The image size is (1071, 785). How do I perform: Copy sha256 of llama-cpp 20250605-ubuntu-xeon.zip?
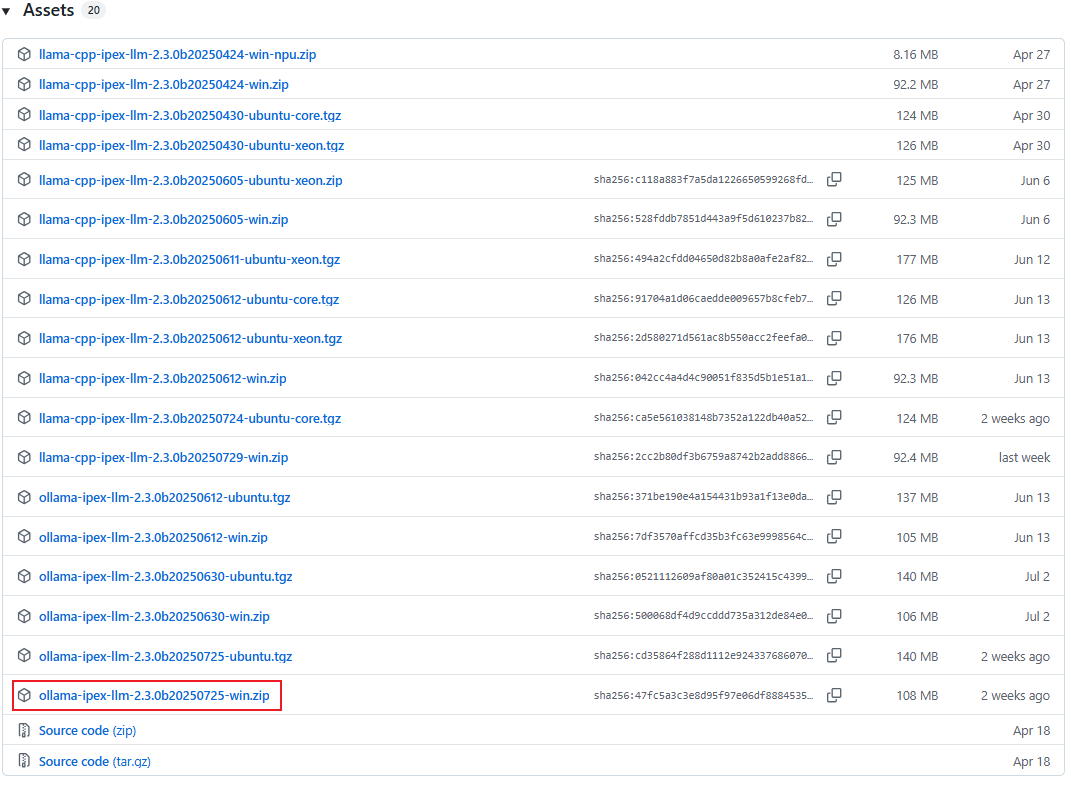click(x=834, y=180)
